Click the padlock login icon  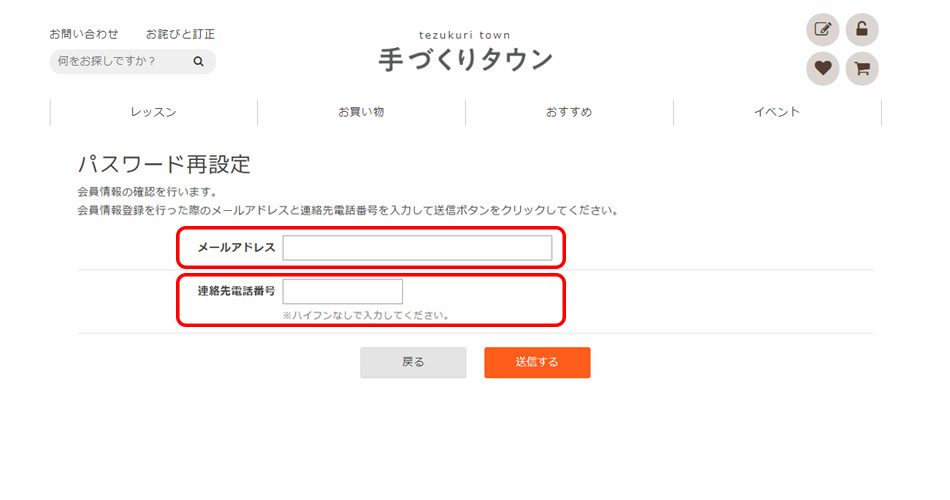coord(862,30)
